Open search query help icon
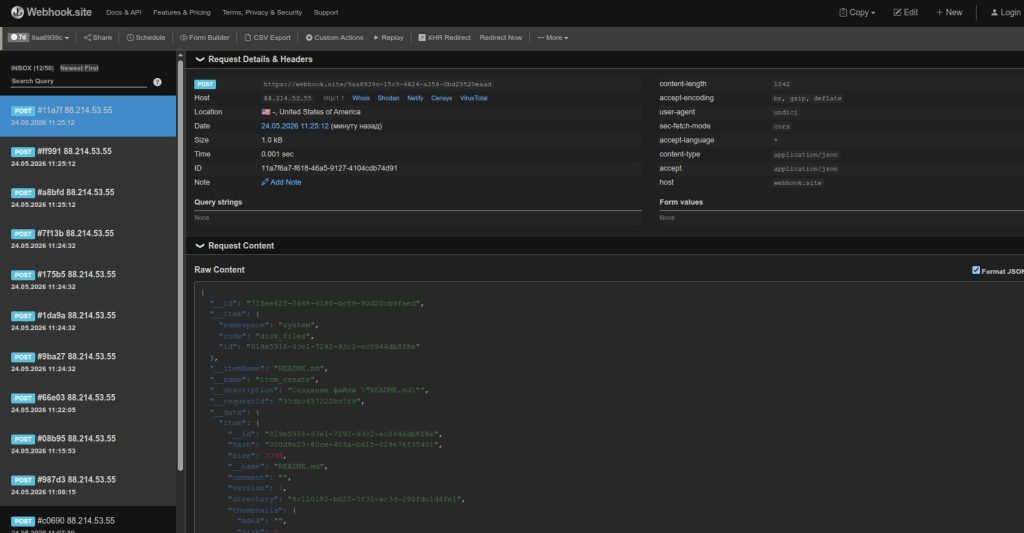The height and width of the screenshot is (533, 1024). [157, 82]
